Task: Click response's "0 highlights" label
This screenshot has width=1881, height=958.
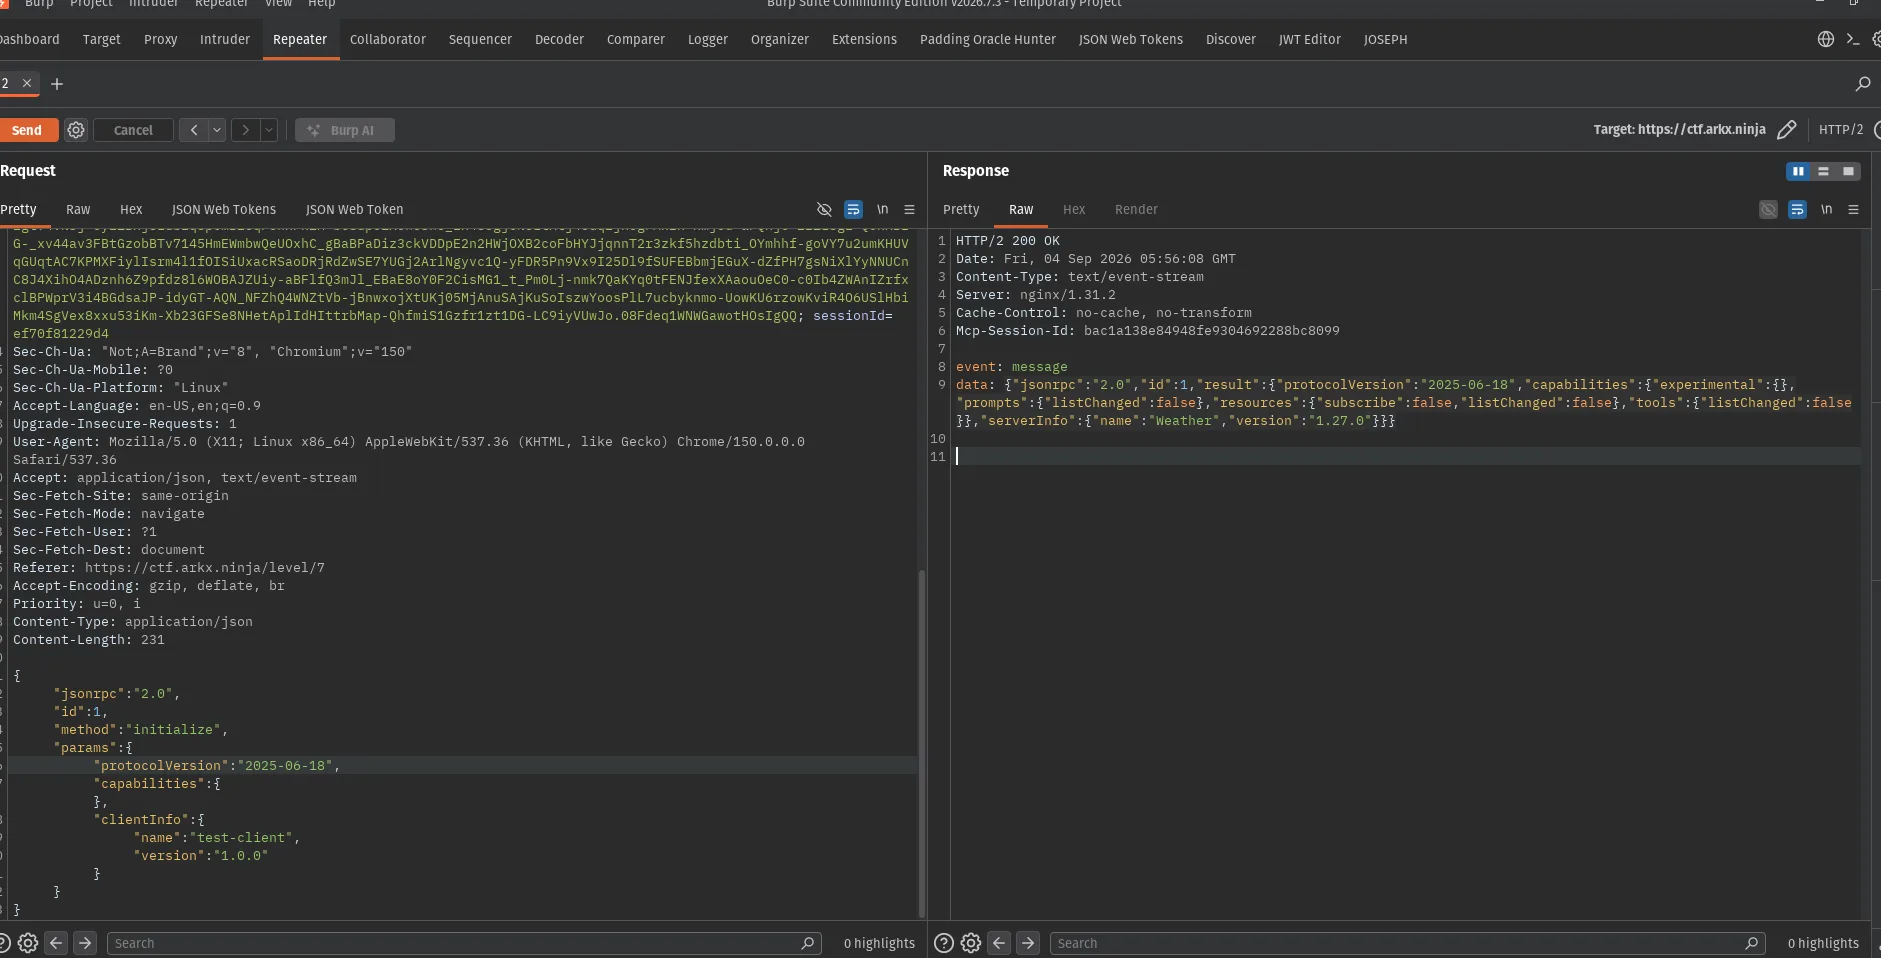Action: tap(1823, 943)
